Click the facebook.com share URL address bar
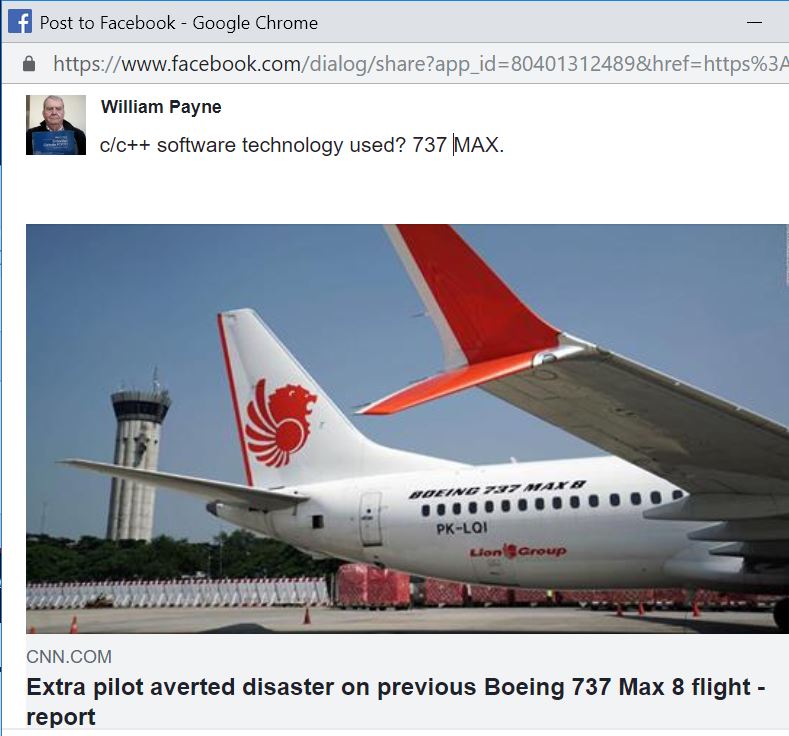The width and height of the screenshot is (789, 736). (420, 64)
